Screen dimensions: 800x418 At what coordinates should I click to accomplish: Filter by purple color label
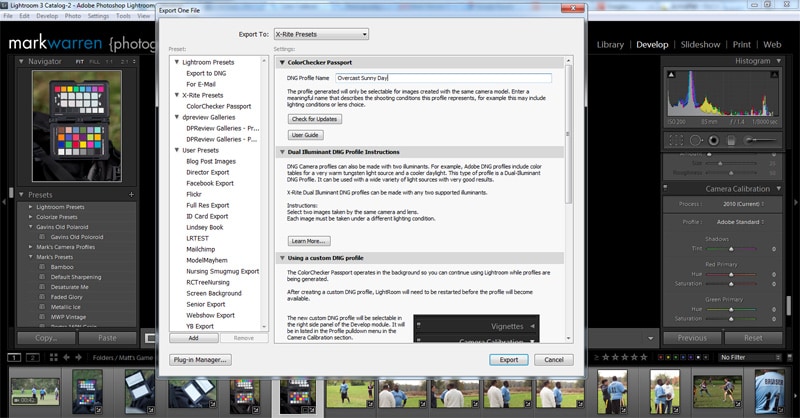pyautogui.click(x=691, y=357)
